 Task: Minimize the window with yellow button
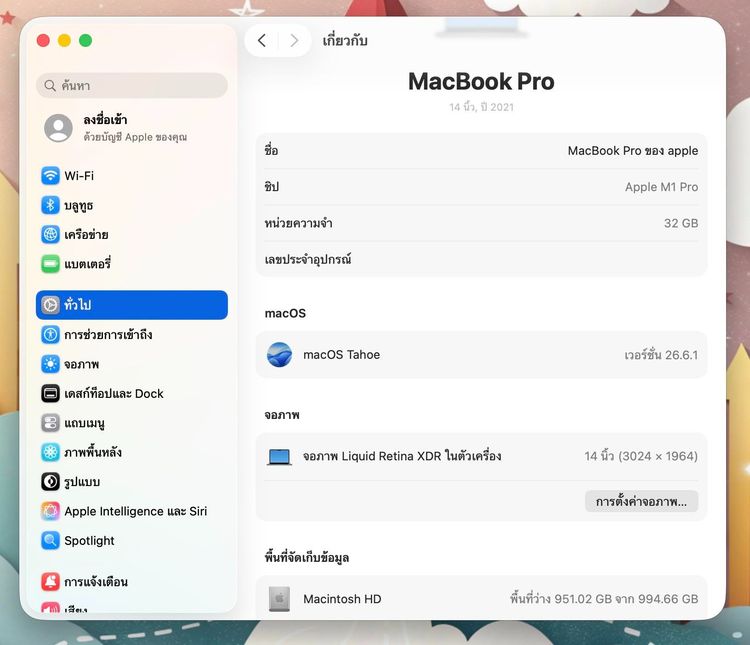point(65,41)
